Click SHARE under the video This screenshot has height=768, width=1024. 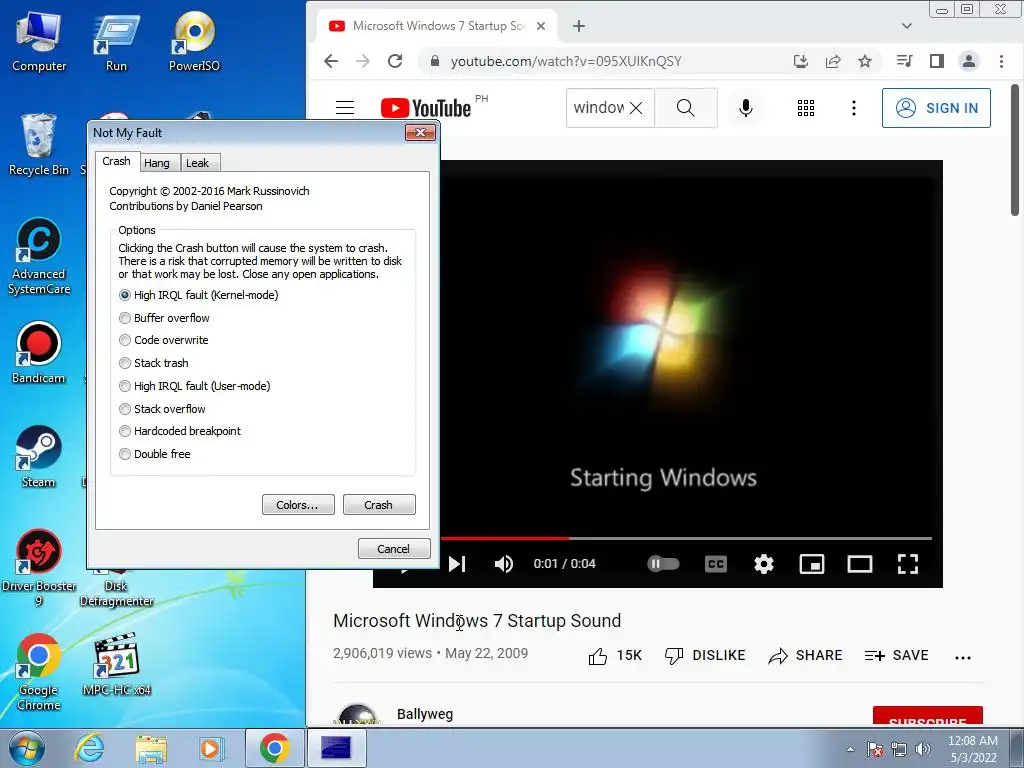tap(805, 656)
